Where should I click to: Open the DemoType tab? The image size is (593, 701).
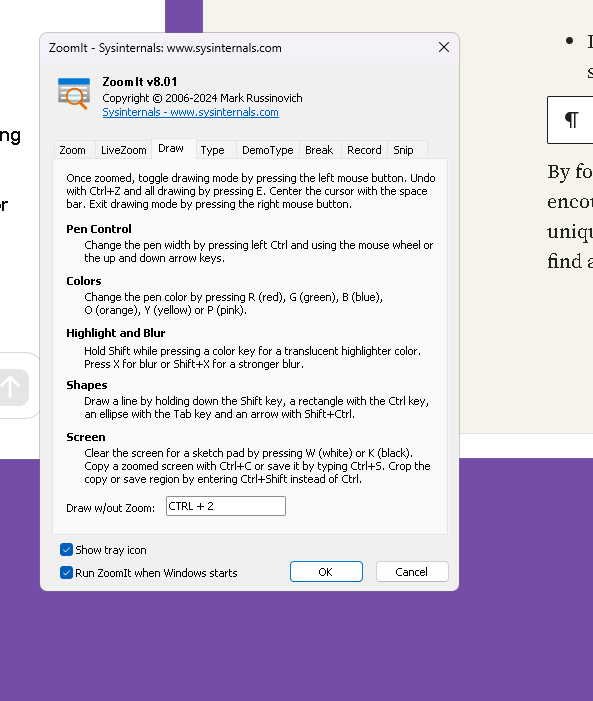point(267,150)
